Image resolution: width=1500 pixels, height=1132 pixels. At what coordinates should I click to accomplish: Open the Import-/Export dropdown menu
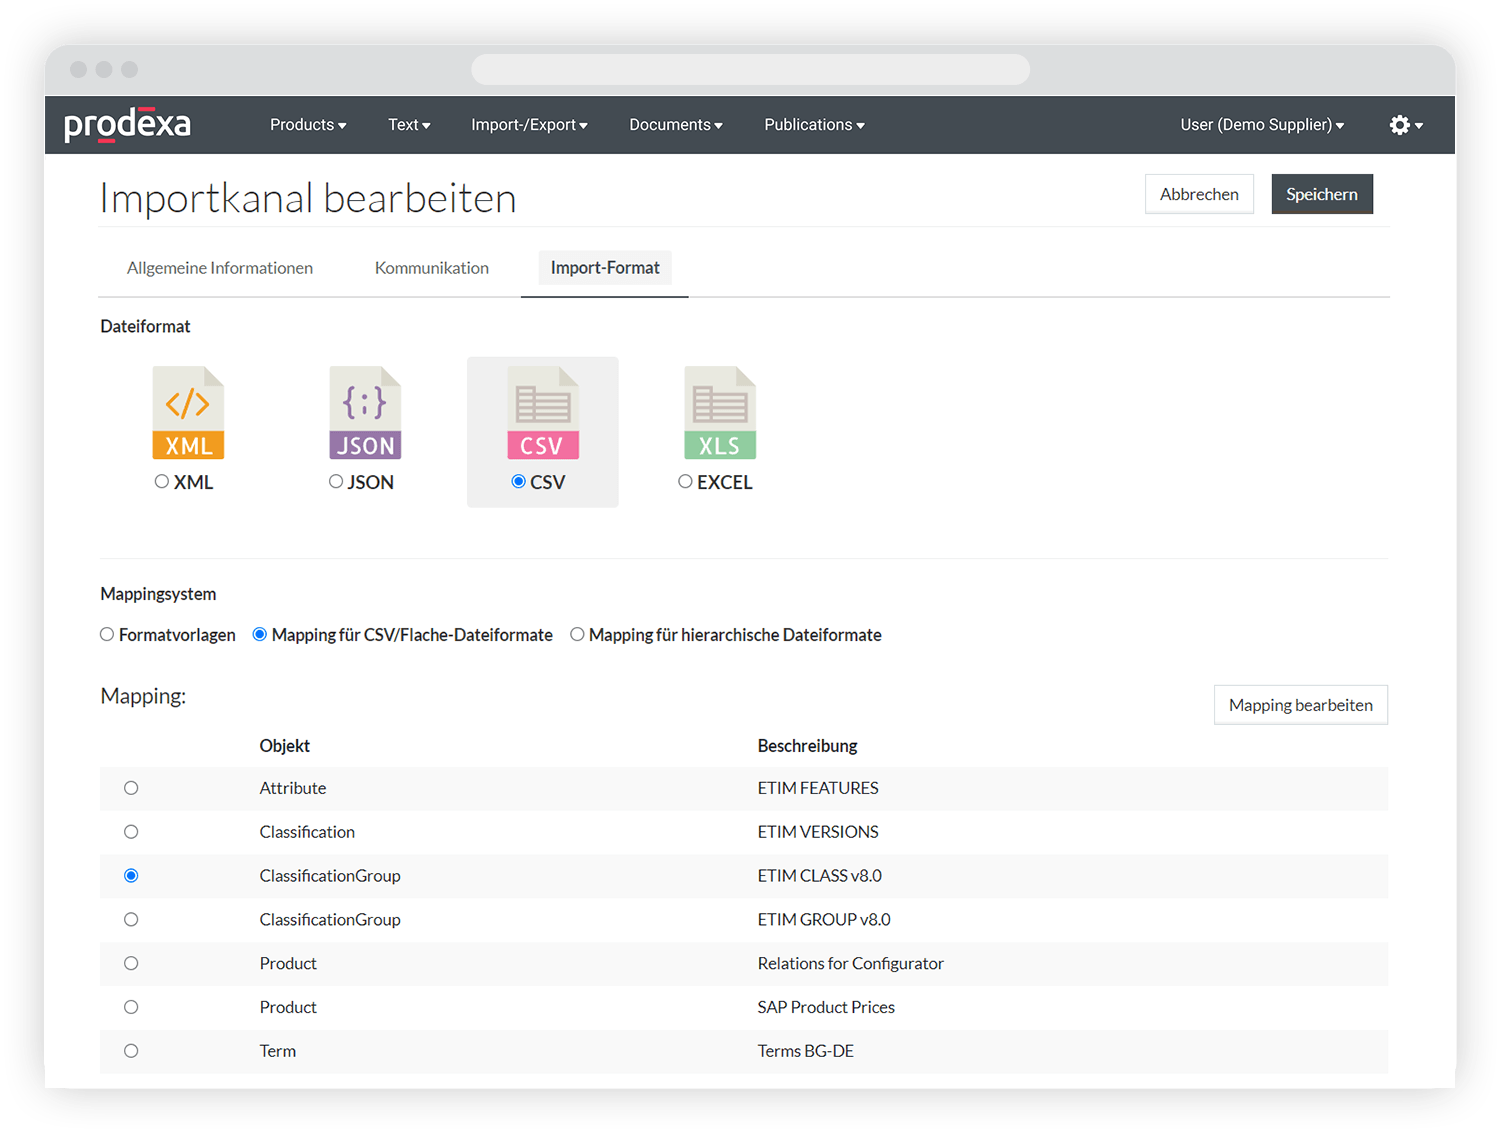(x=529, y=125)
